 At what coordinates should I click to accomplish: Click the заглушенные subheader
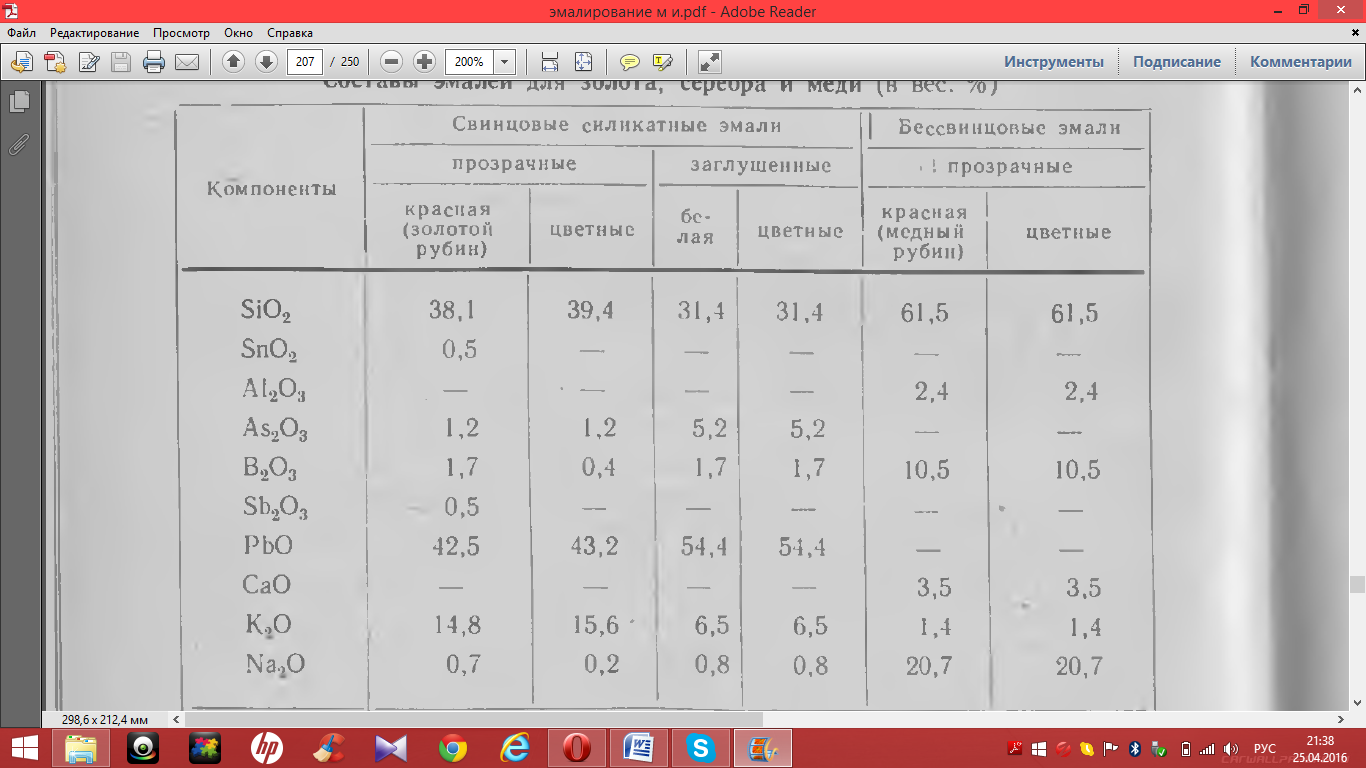[761, 166]
